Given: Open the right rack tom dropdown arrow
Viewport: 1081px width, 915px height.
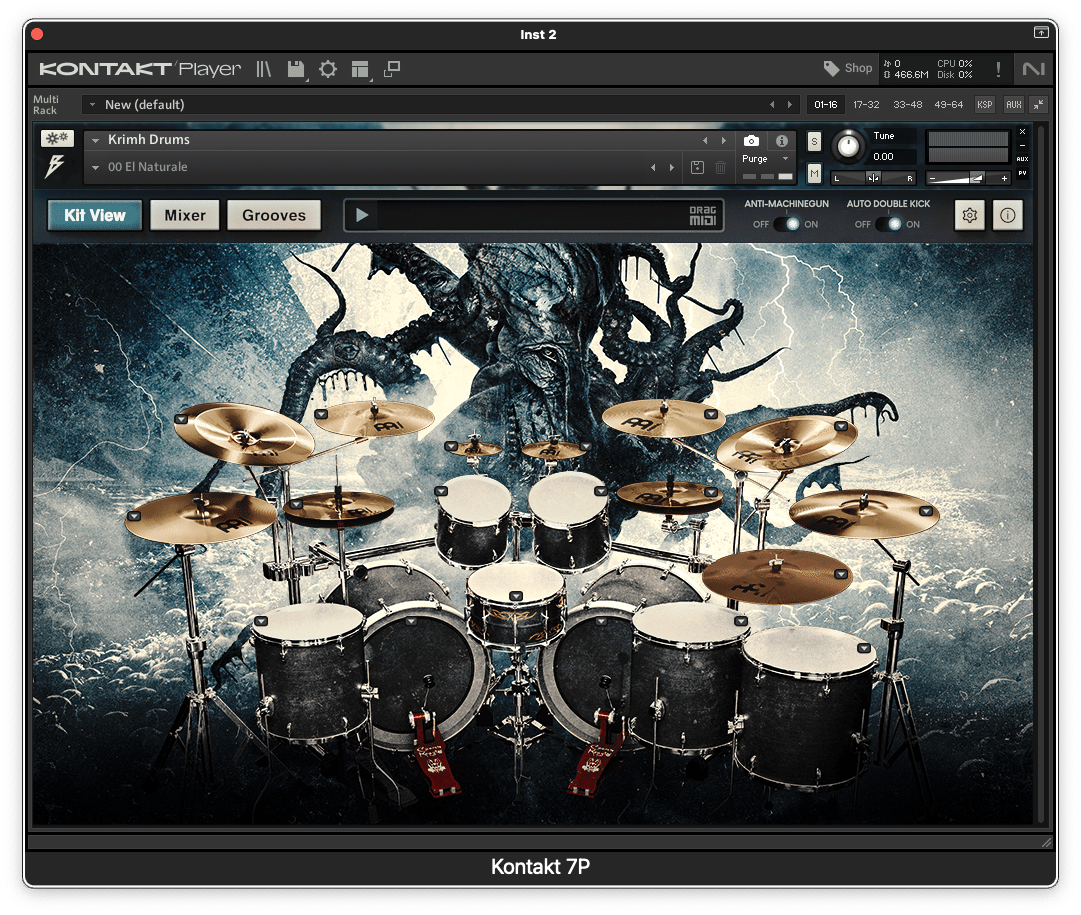Looking at the screenshot, I should [600, 491].
